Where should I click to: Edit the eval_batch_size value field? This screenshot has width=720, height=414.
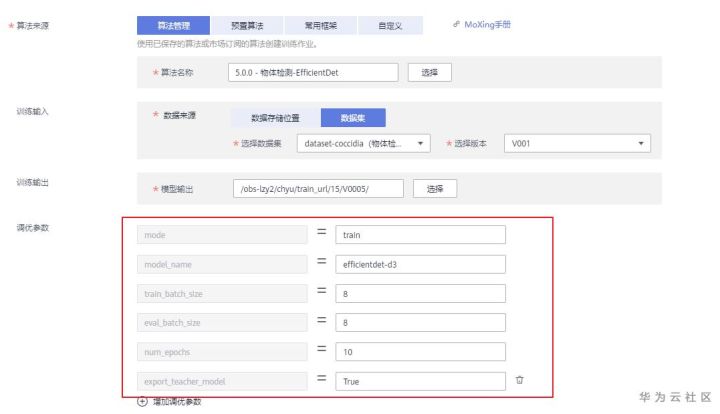421,323
